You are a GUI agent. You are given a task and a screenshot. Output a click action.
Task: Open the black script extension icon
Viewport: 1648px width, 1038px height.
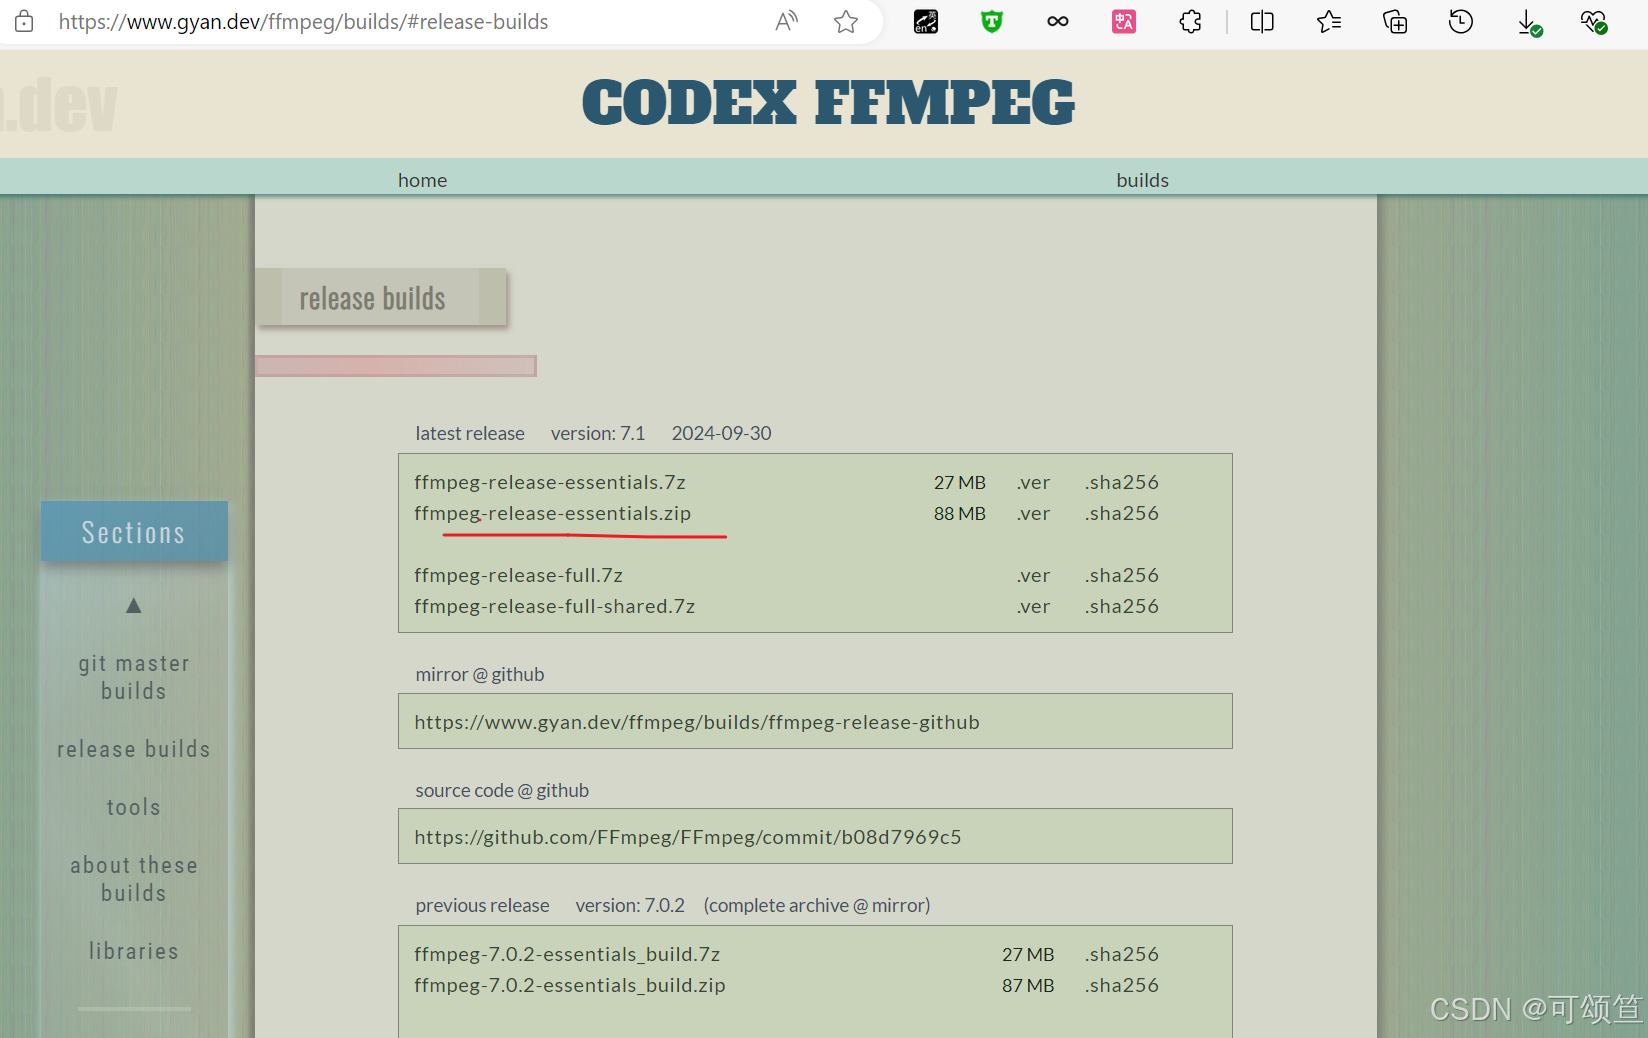tap(926, 21)
